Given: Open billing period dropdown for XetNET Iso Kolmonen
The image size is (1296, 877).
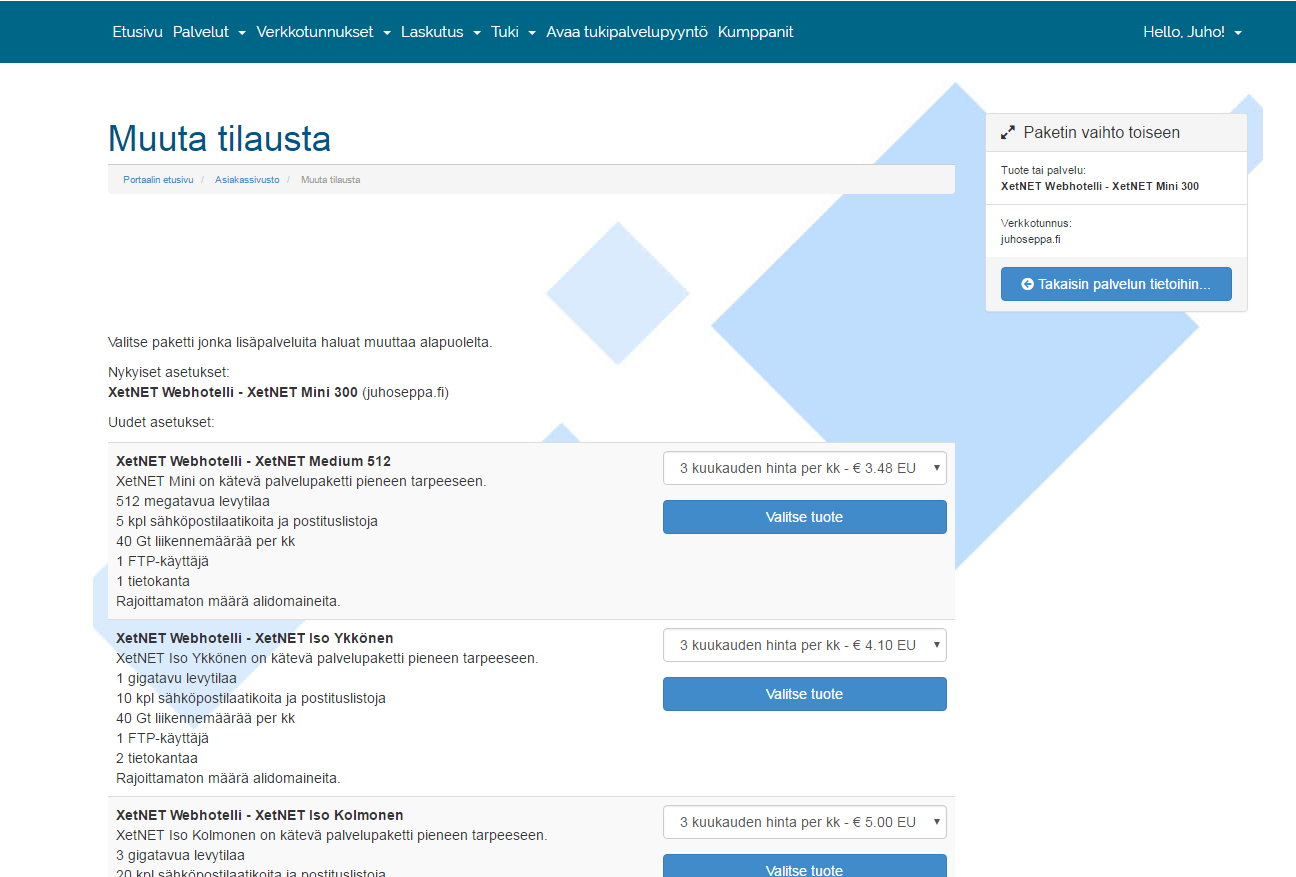Looking at the screenshot, I should pyautogui.click(x=804, y=822).
